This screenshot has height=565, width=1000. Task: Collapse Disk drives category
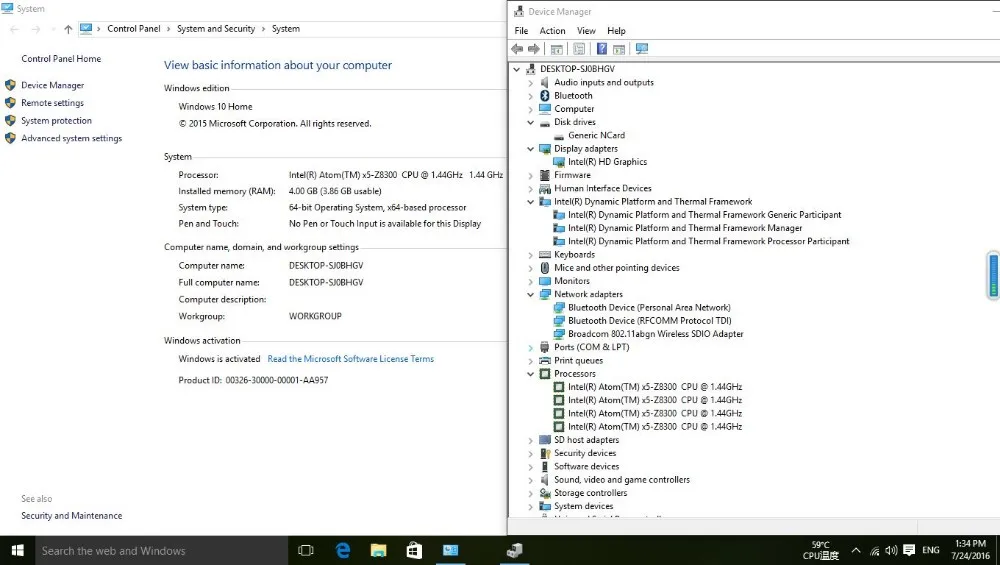(x=531, y=122)
